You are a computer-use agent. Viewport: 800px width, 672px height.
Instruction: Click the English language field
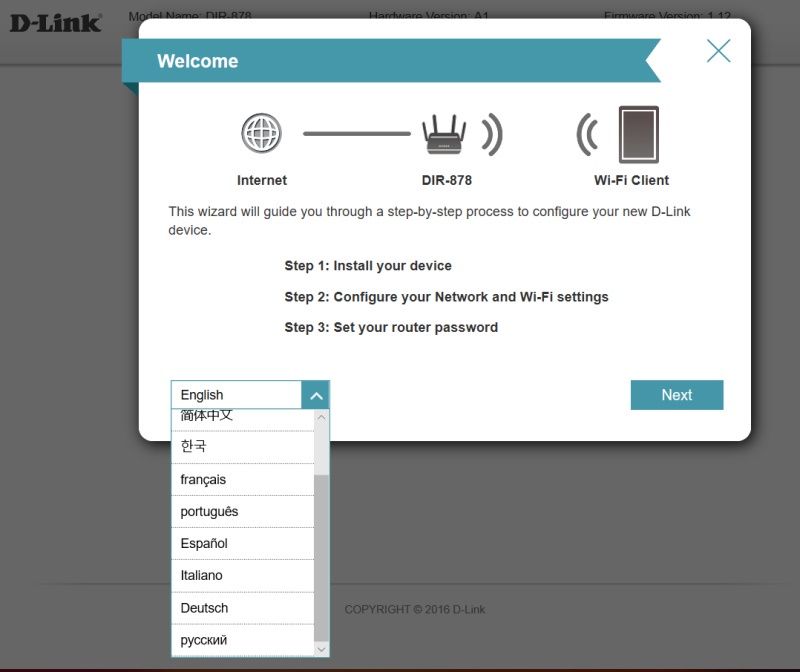click(236, 395)
